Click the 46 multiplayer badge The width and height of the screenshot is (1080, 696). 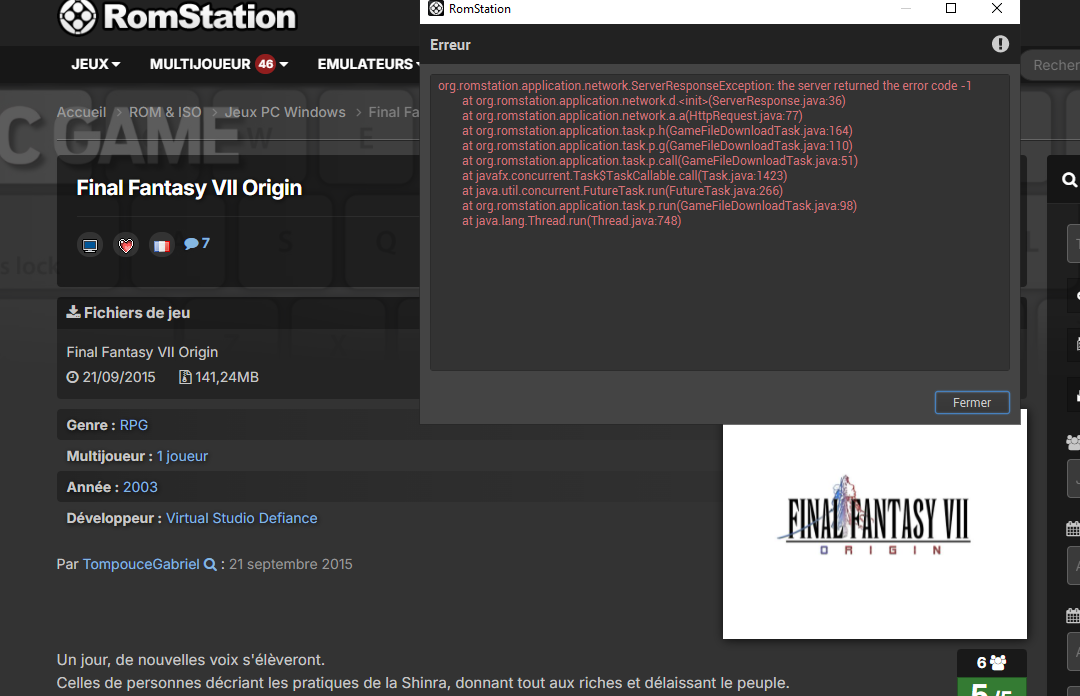coord(265,64)
